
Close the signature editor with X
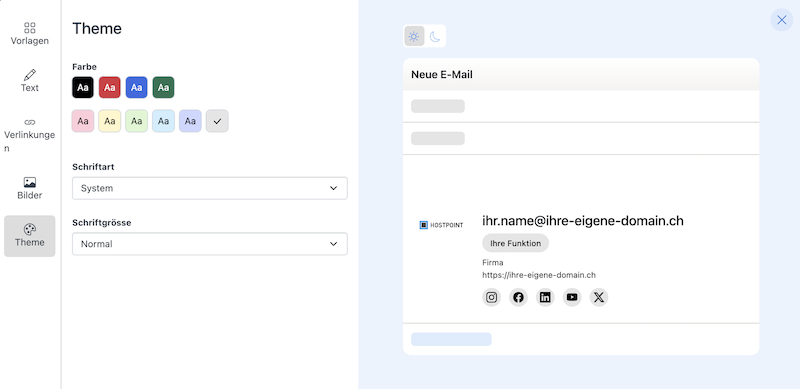[x=782, y=20]
